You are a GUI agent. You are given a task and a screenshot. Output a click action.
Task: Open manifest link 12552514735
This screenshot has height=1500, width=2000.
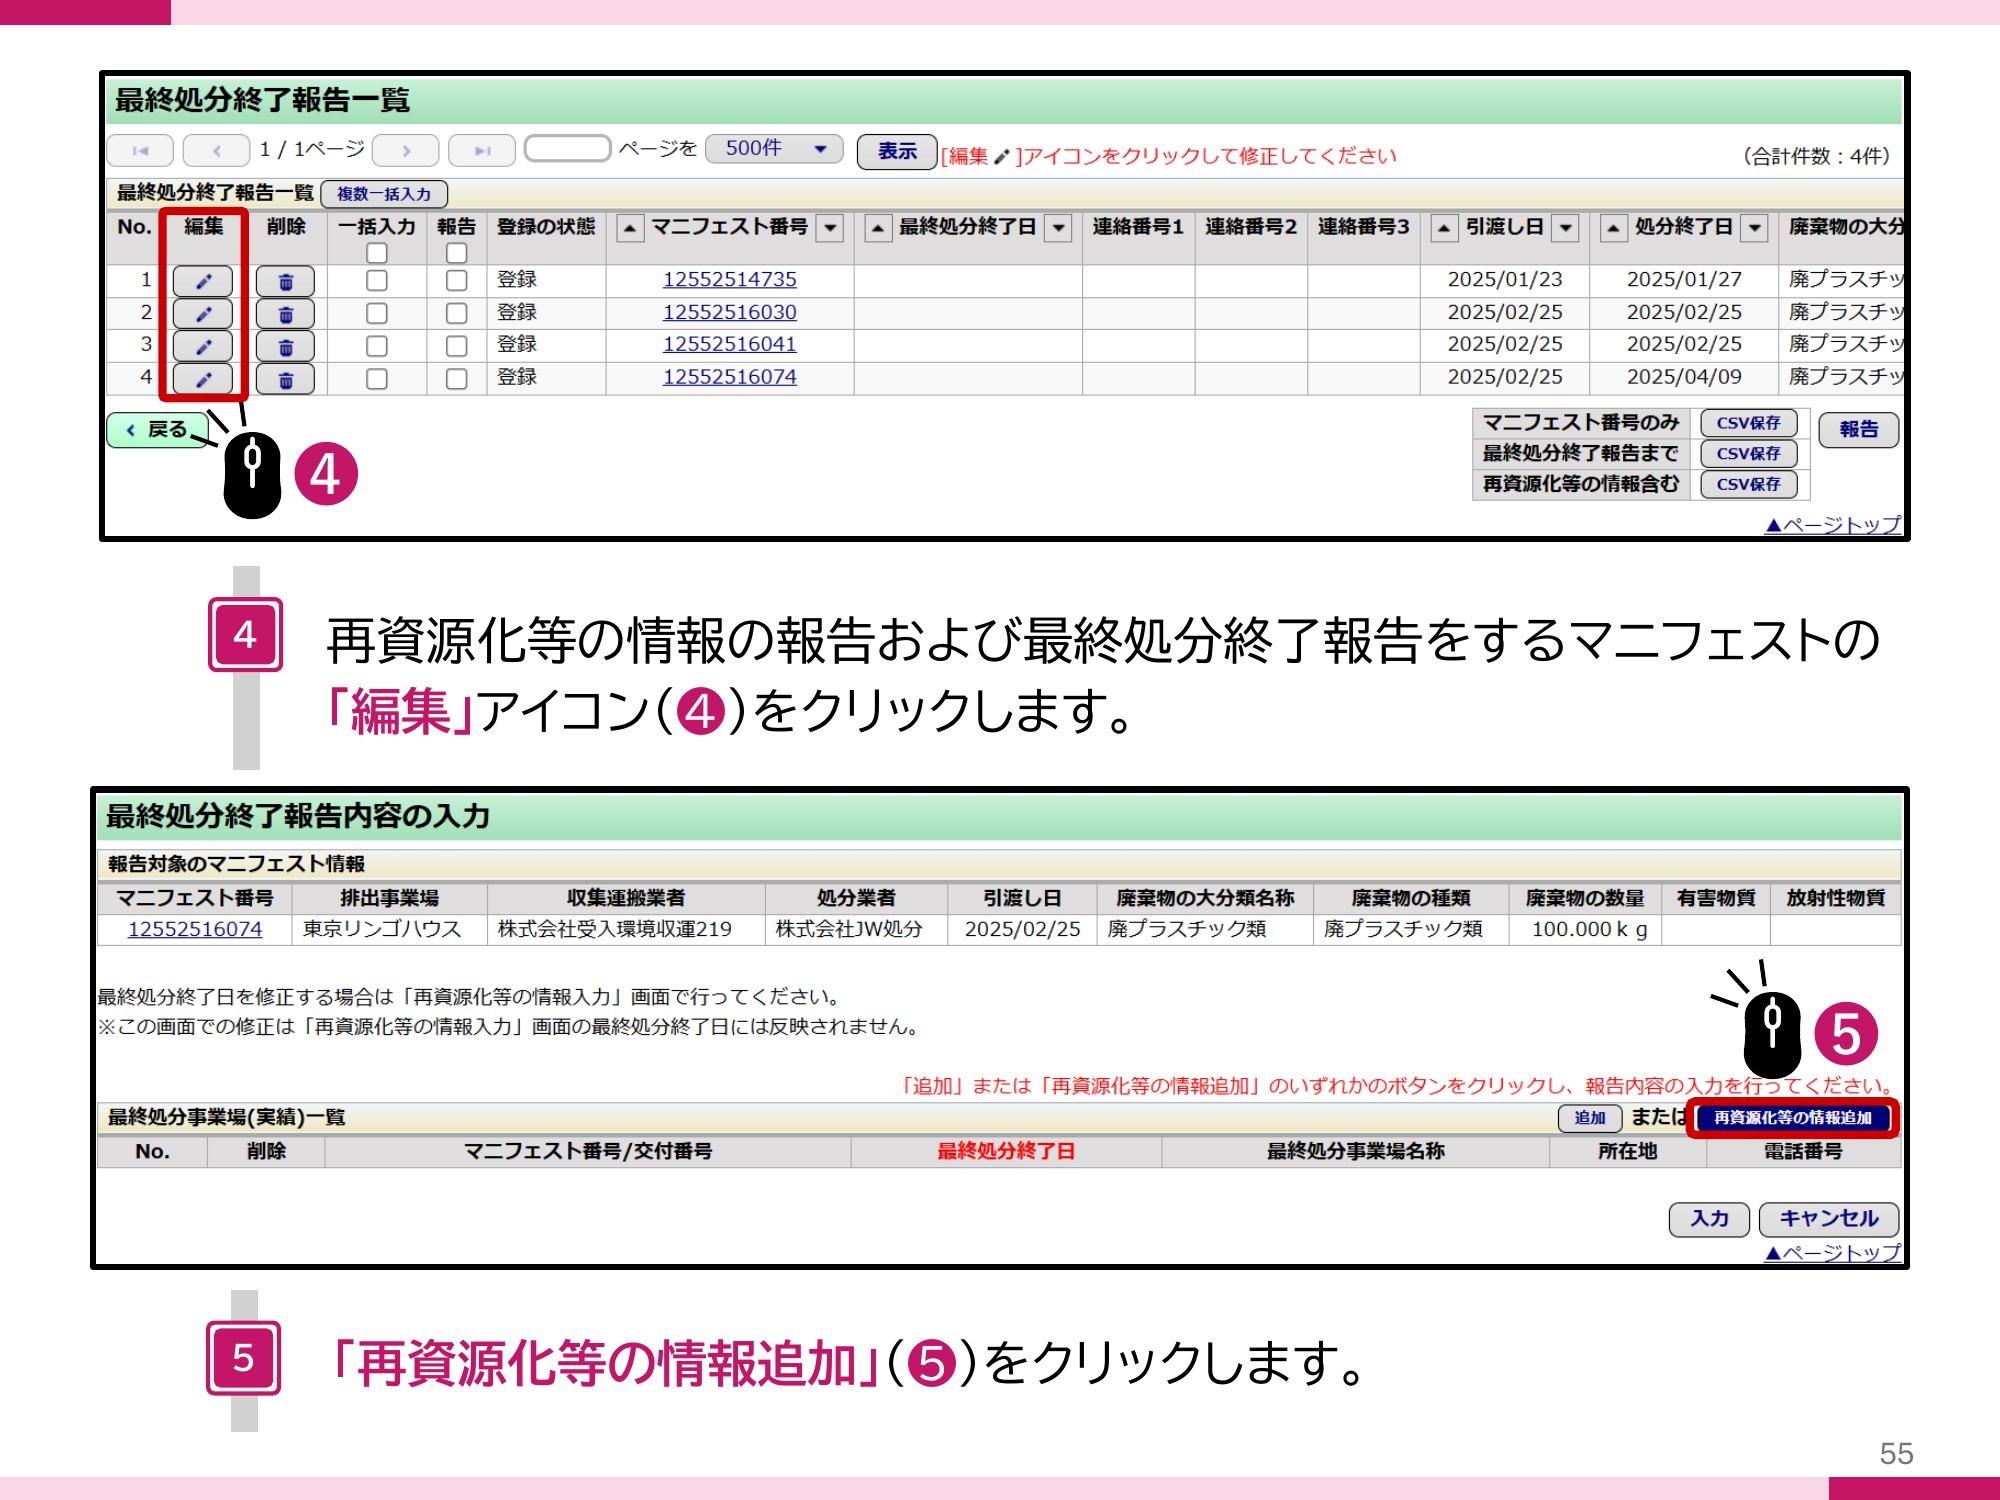point(729,280)
